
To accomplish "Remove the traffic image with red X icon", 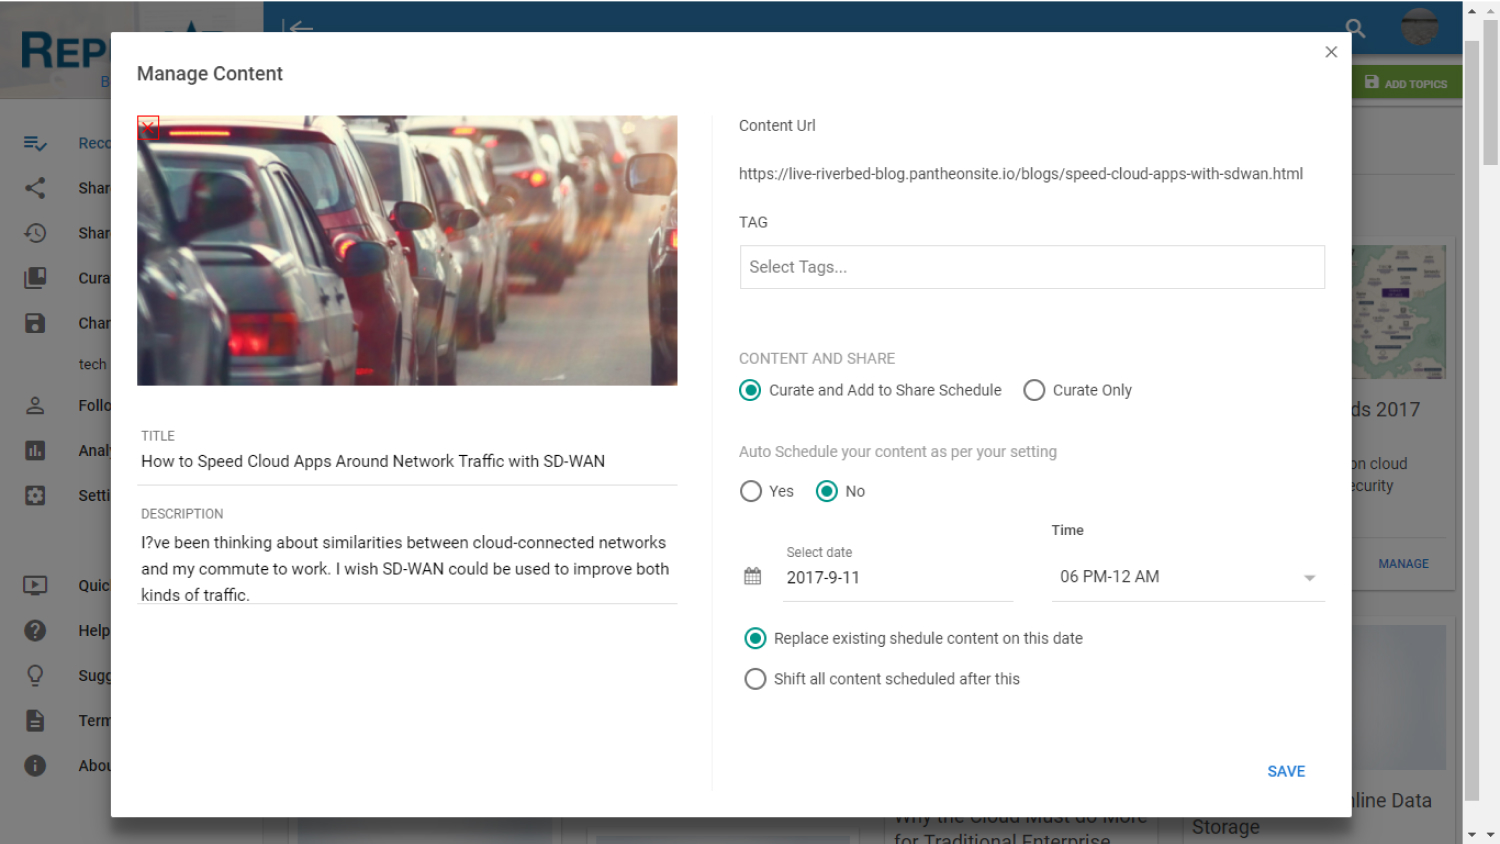I will 148,127.
